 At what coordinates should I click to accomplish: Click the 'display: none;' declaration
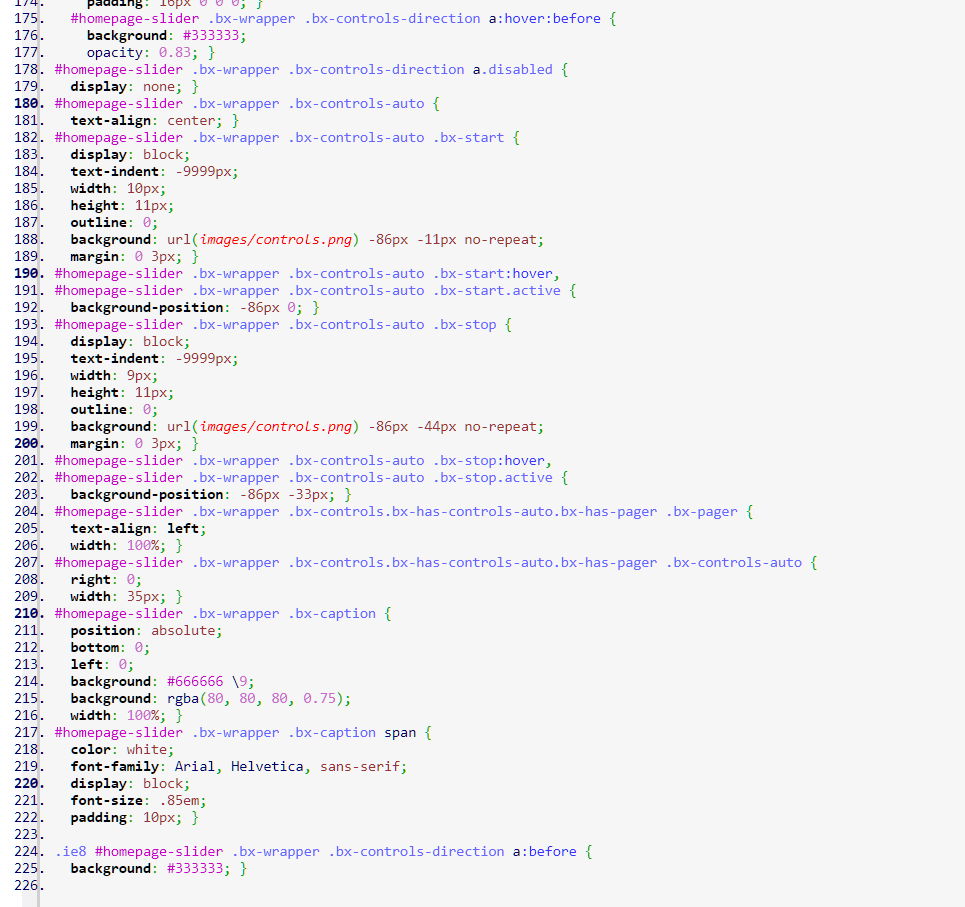[x=126, y=86]
